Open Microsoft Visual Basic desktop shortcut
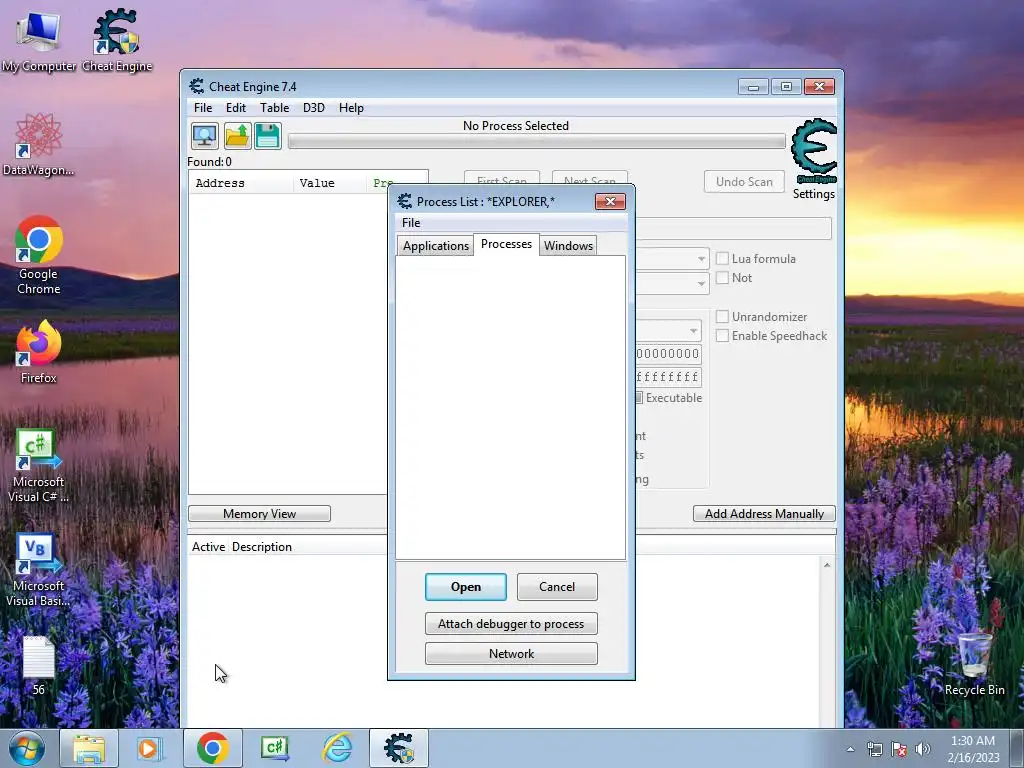This screenshot has width=1024, height=768. (39, 570)
